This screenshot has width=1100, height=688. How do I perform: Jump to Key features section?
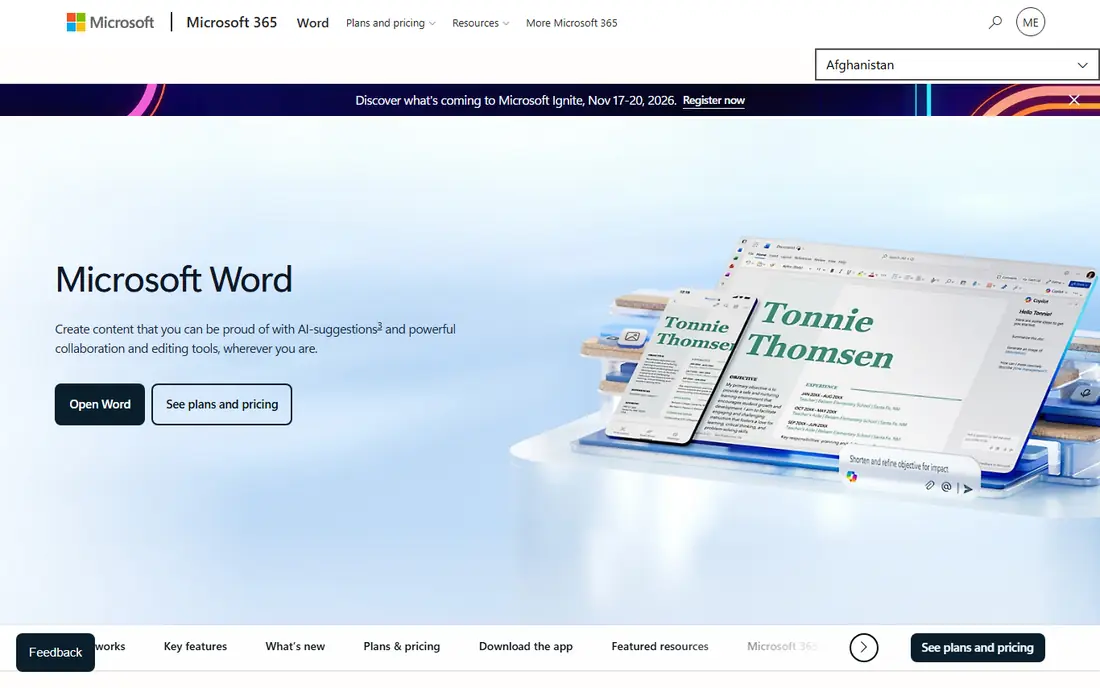[x=195, y=647]
